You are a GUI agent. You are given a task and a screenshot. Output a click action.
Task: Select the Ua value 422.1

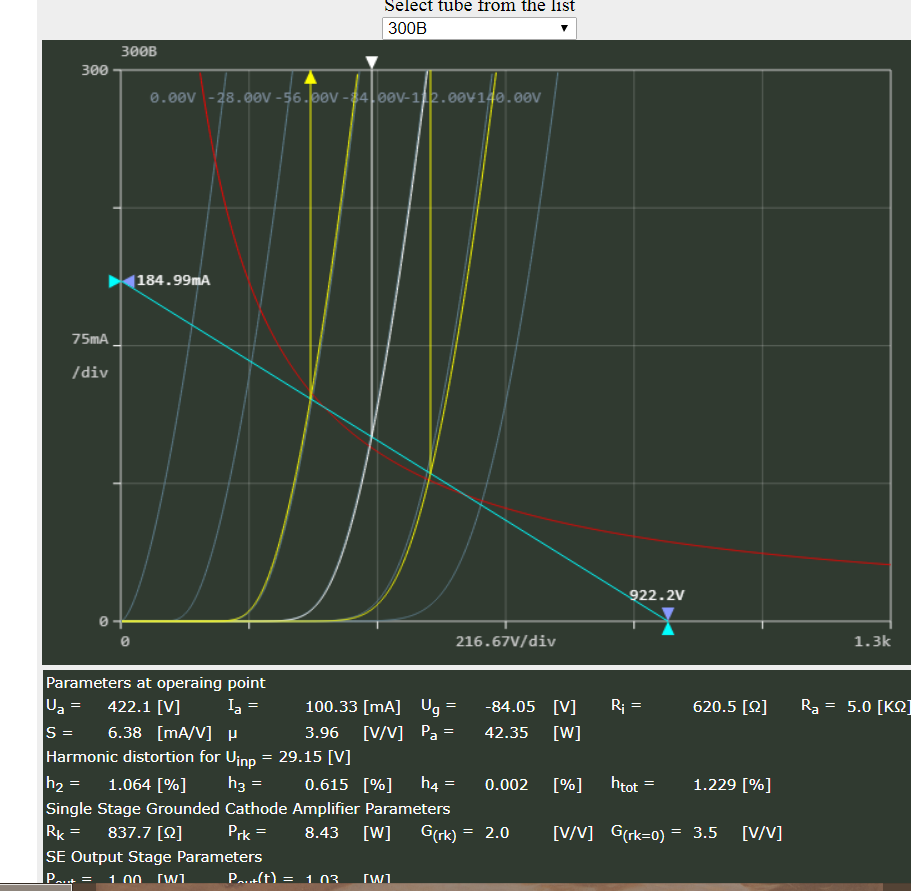point(130,708)
